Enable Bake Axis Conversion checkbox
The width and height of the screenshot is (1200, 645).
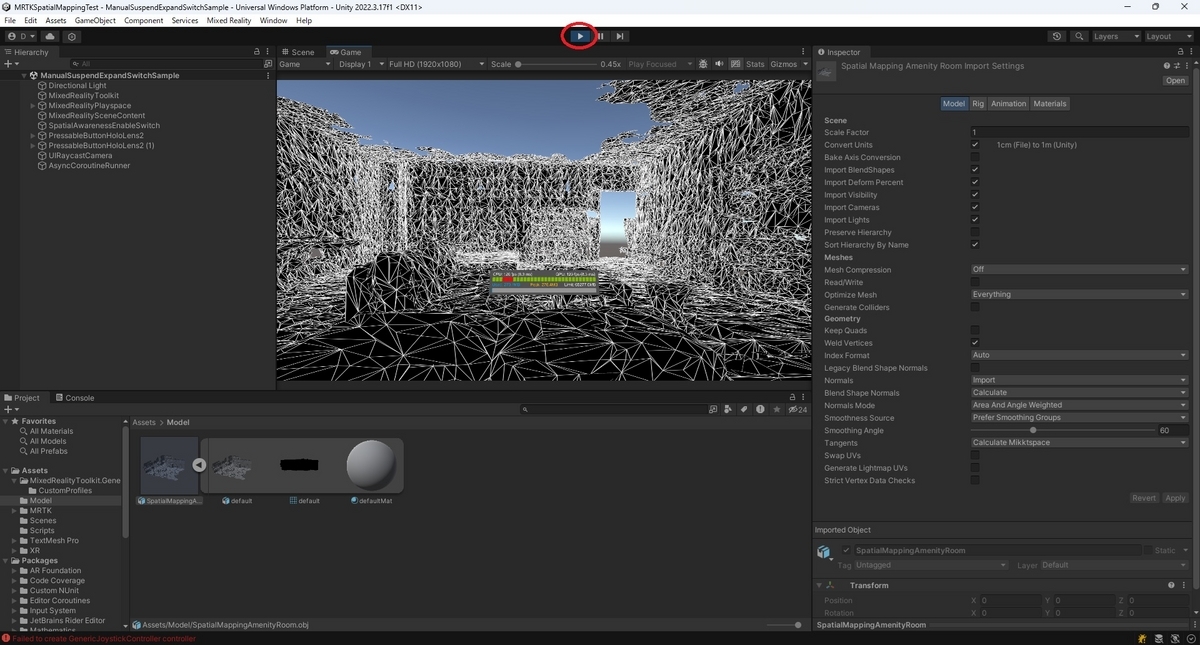pos(975,157)
